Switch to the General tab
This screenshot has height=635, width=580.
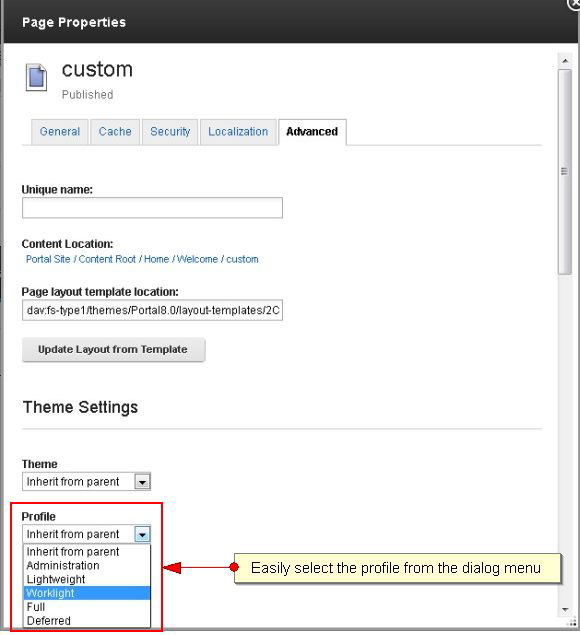(60, 132)
